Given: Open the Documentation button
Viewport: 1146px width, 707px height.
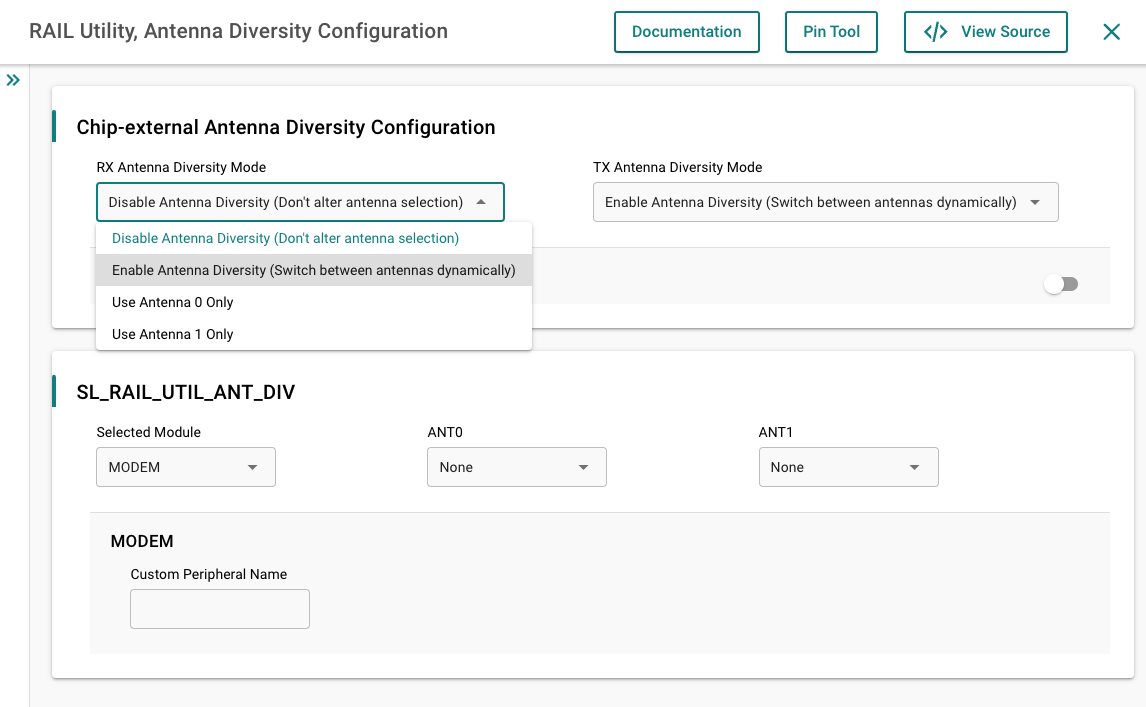Looking at the screenshot, I should tap(686, 32).
